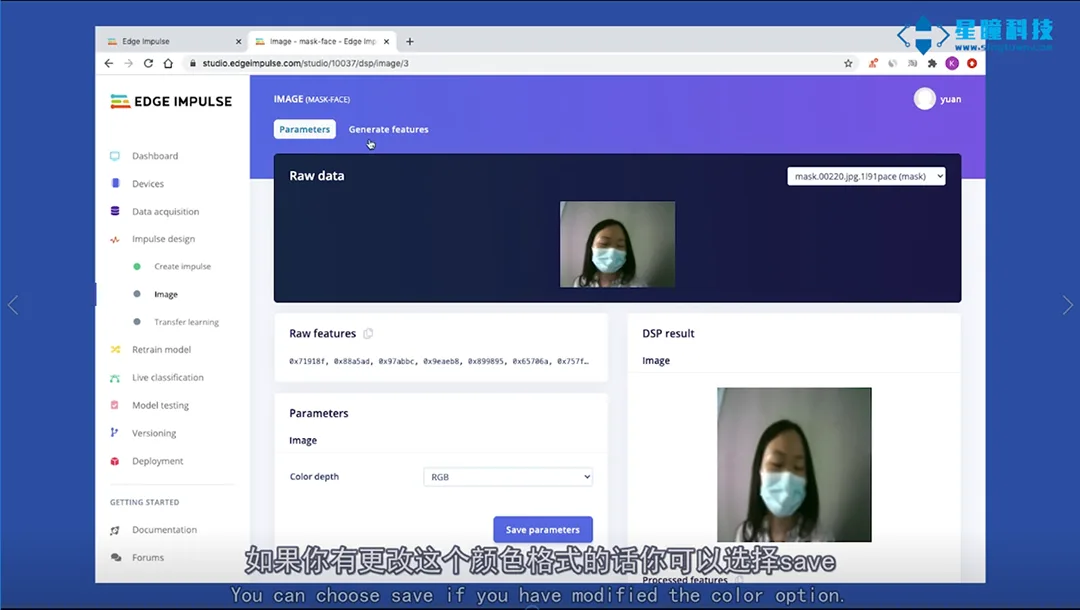The height and width of the screenshot is (610, 1080).
Task: Click the Devices sidebar icon
Action: tap(115, 184)
